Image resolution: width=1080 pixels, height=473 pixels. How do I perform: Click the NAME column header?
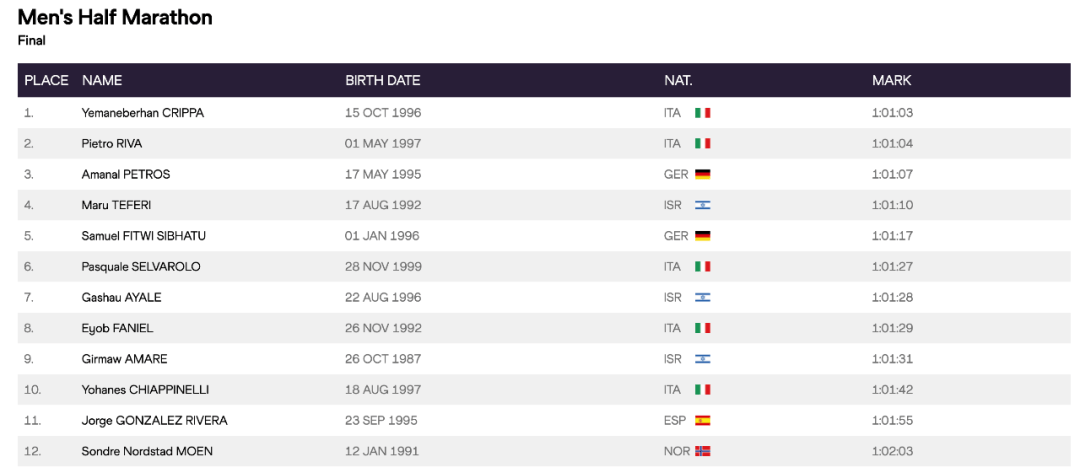tap(102, 80)
